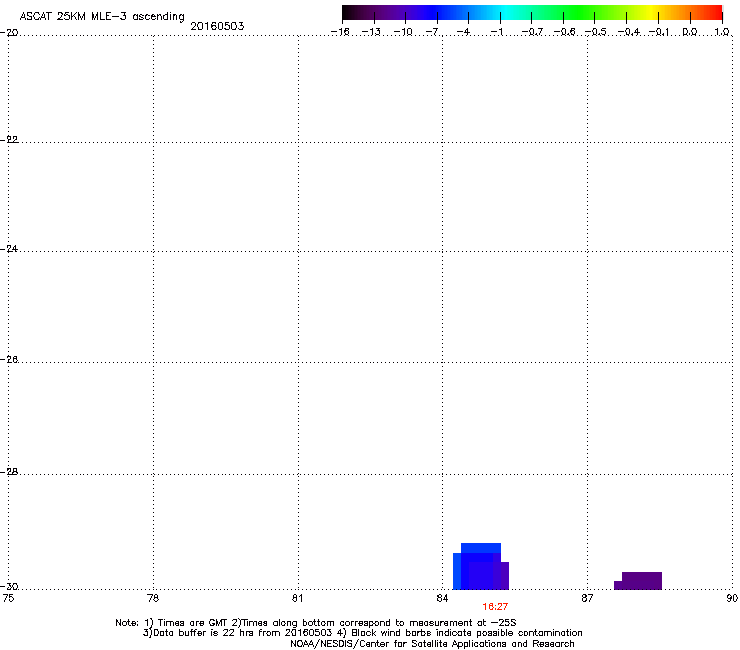This screenshot has width=740, height=650.
Task: Click the blue data block near longitude 84
Action: click(x=480, y=566)
